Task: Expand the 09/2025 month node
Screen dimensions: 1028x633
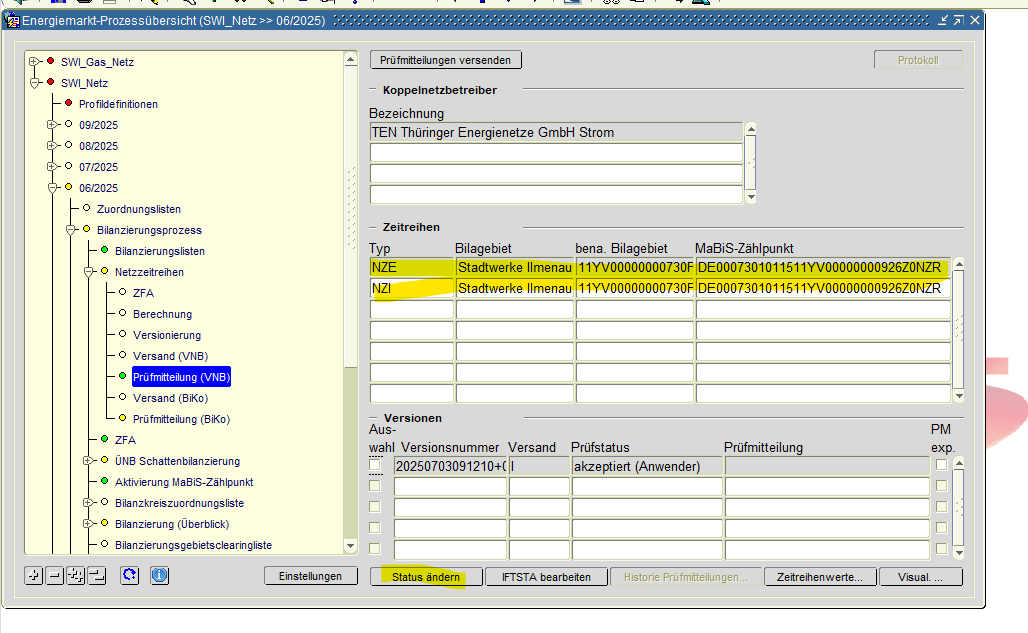Action: coord(52,125)
